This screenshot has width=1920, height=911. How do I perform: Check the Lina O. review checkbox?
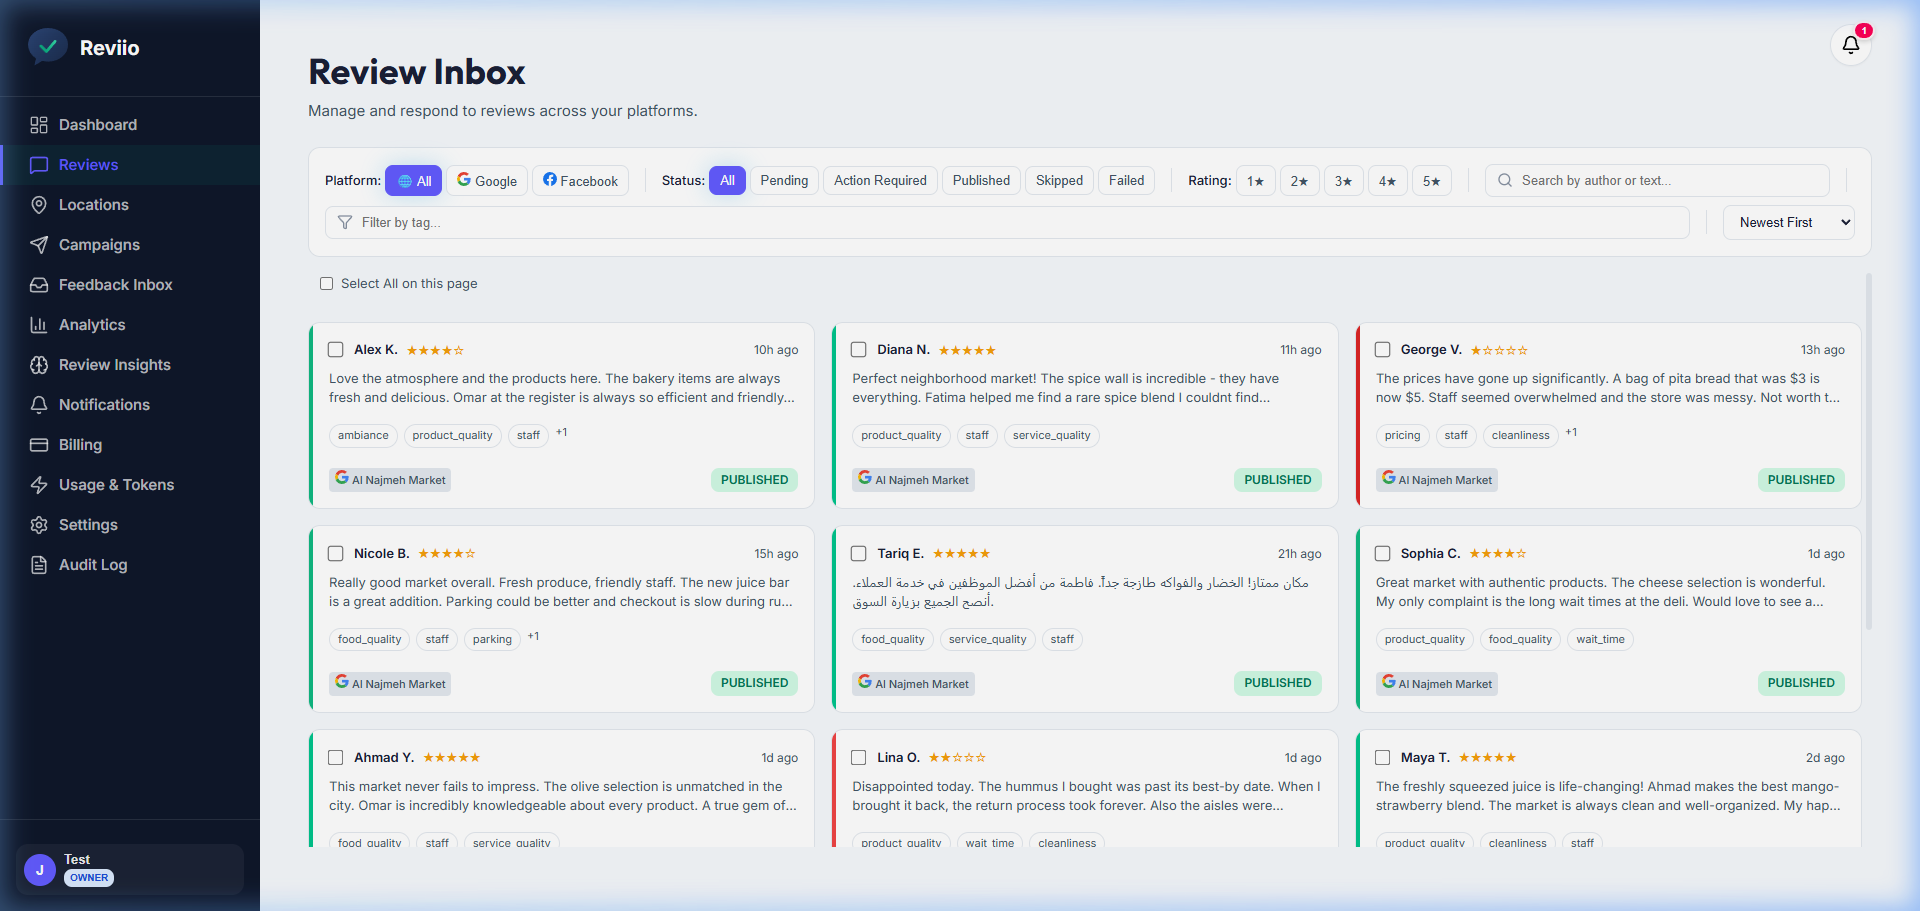click(x=859, y=758)
